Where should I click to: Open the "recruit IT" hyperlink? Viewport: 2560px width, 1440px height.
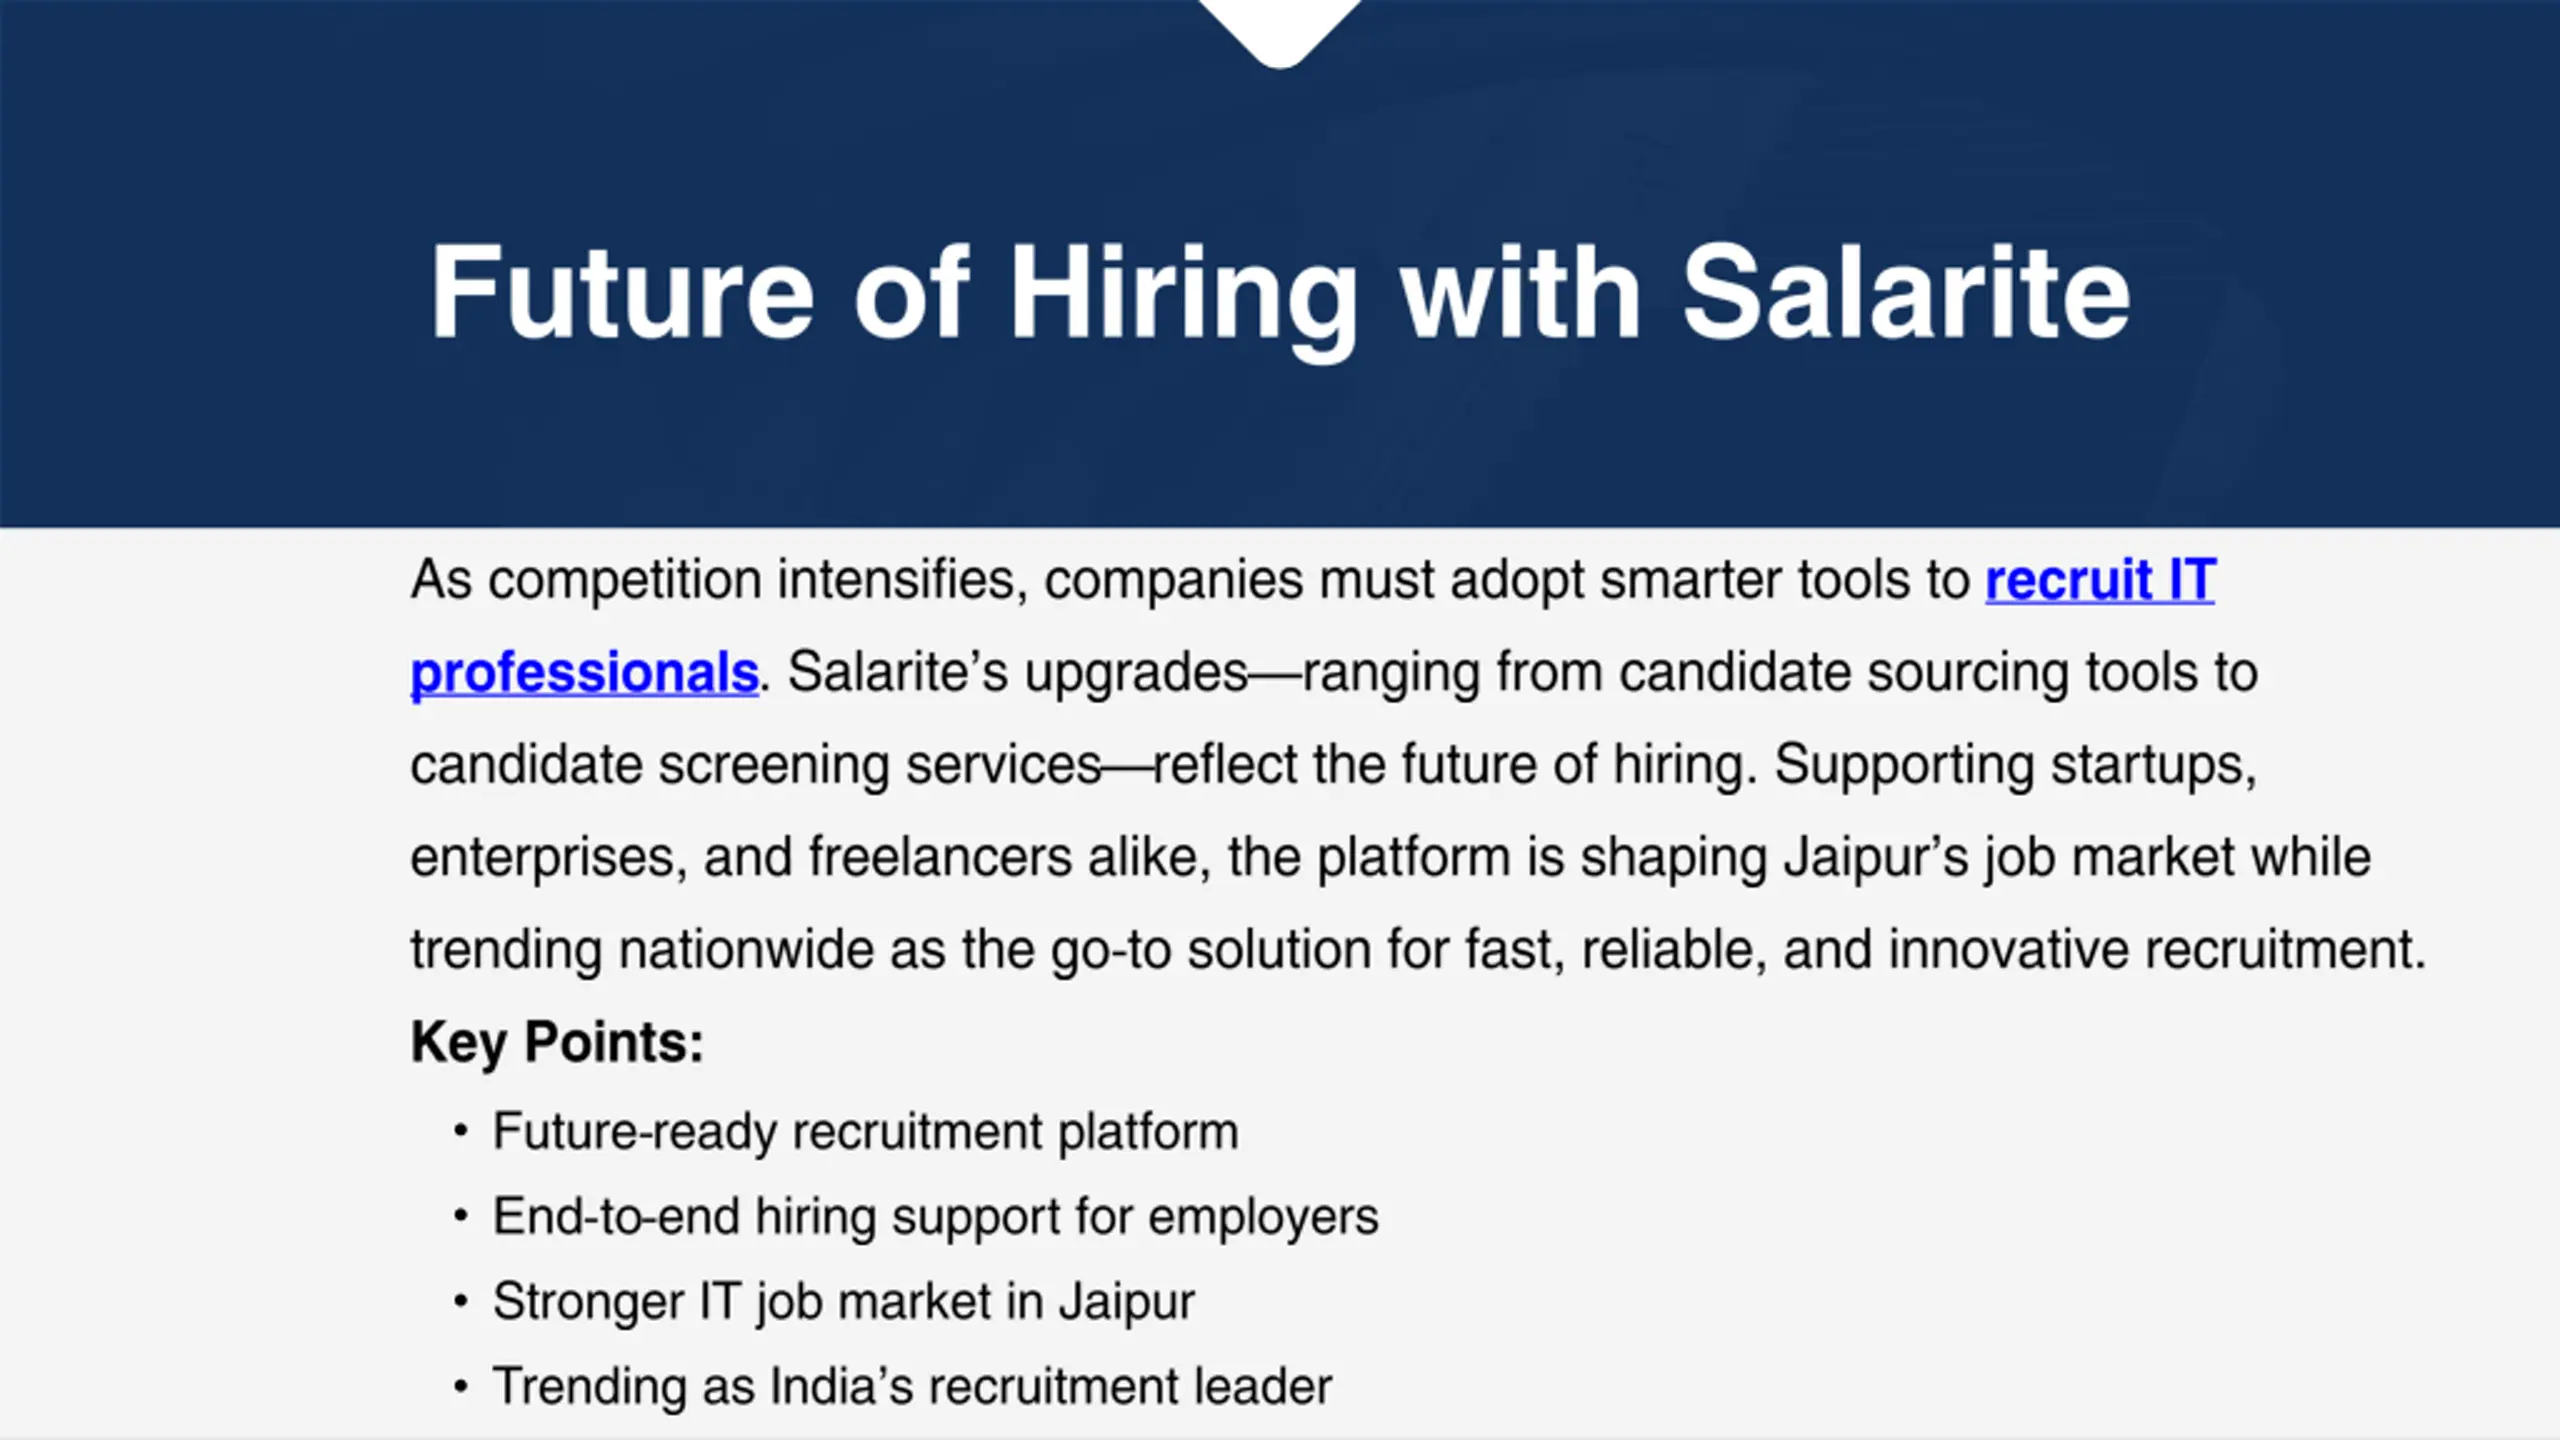pyautogui.click(x=2099, y=579)
